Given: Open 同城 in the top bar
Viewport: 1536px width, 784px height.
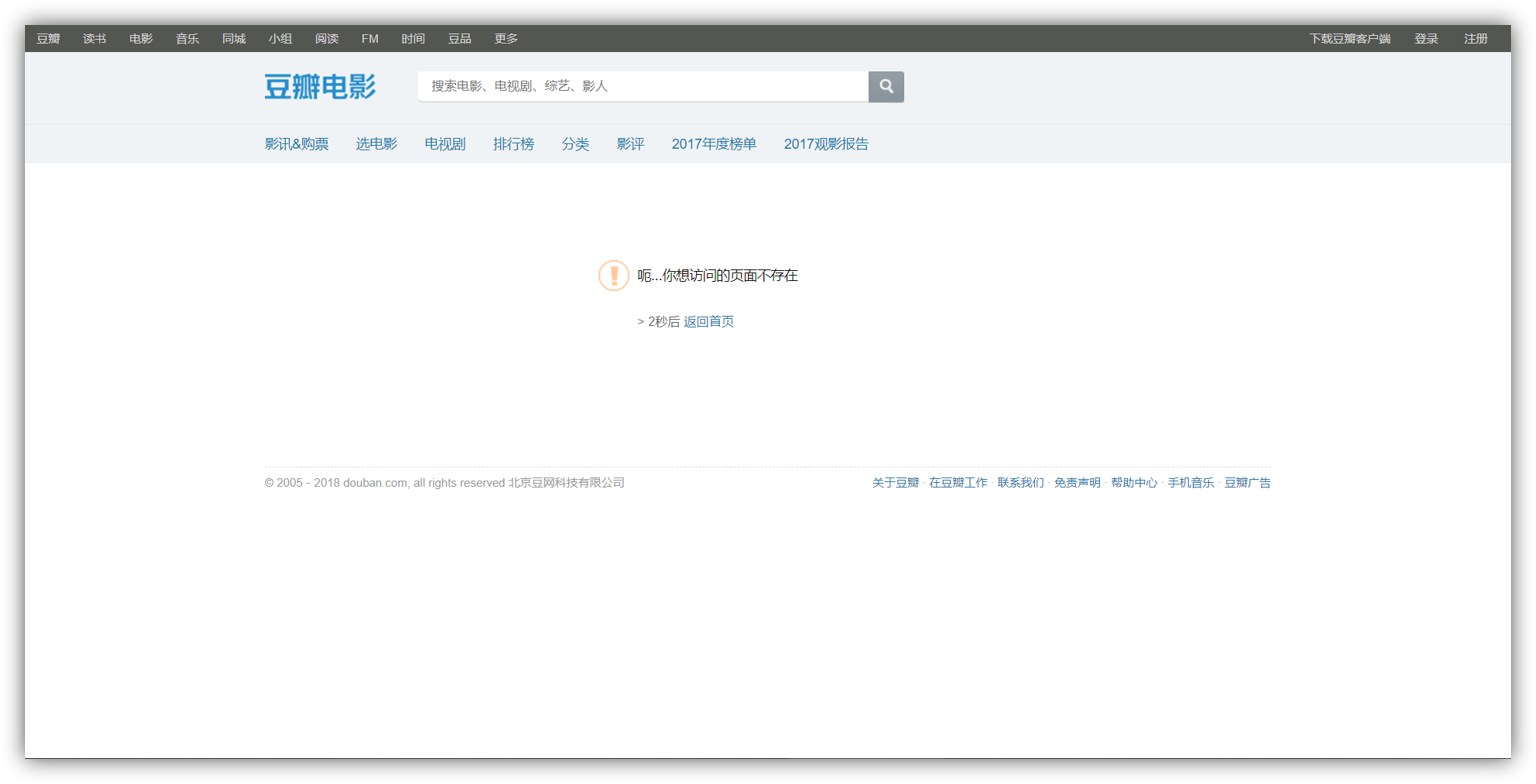Looking at the screenshot, I should pos(234,39).
